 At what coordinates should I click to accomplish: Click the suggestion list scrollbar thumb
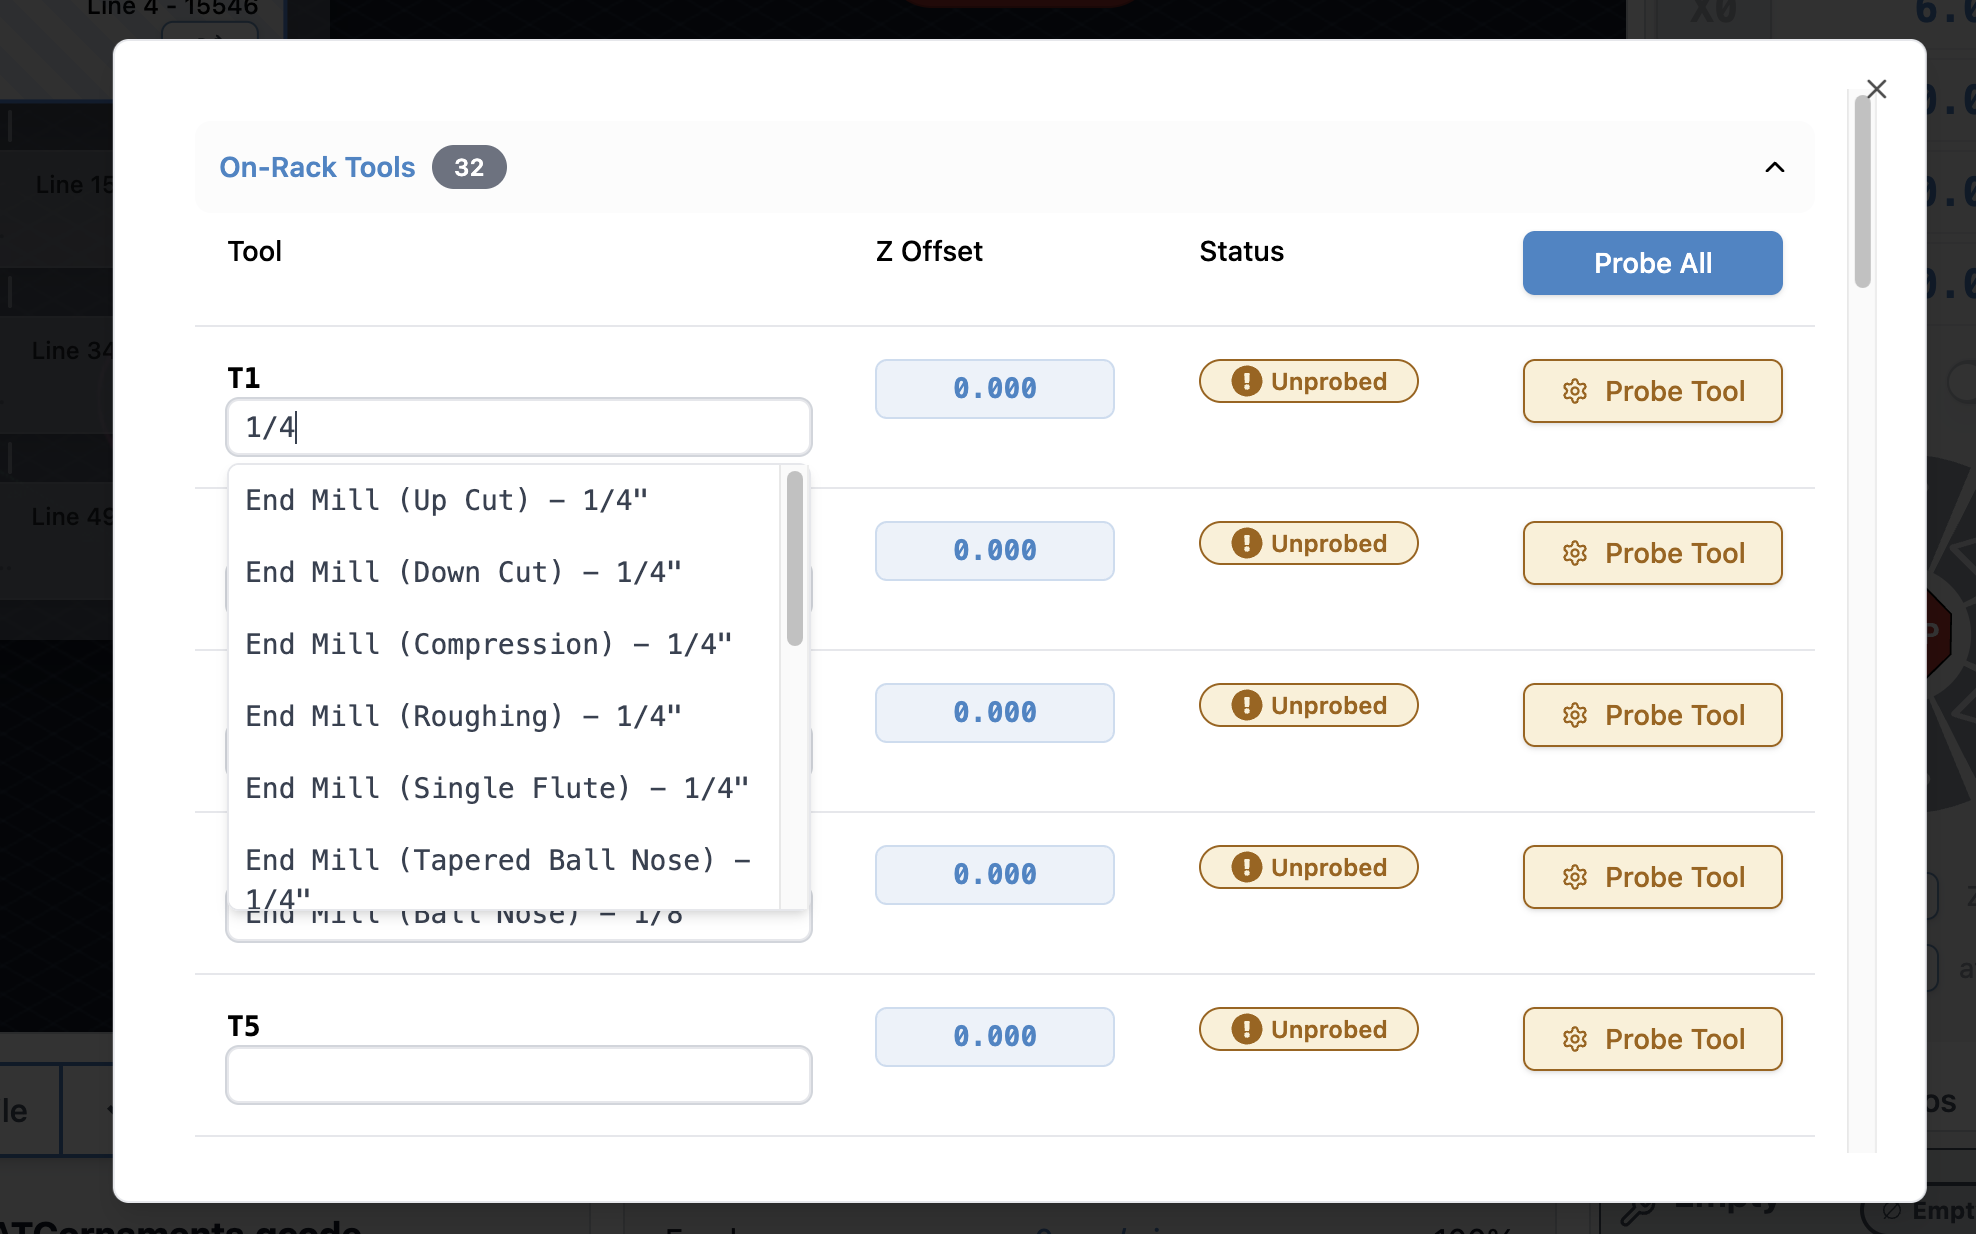(795, 558)
